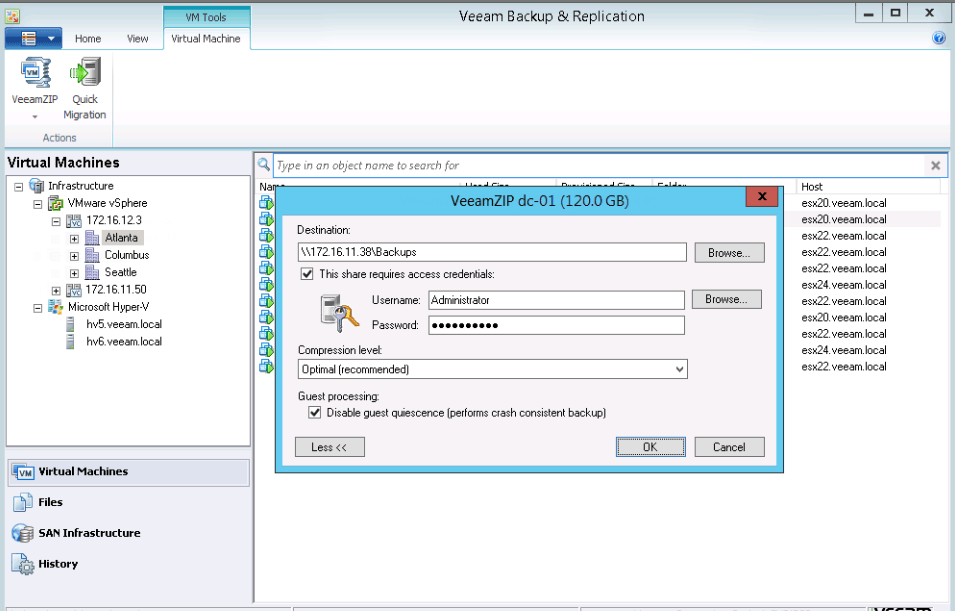Collapse the Infrastructure tree node

tap(18, 187)
